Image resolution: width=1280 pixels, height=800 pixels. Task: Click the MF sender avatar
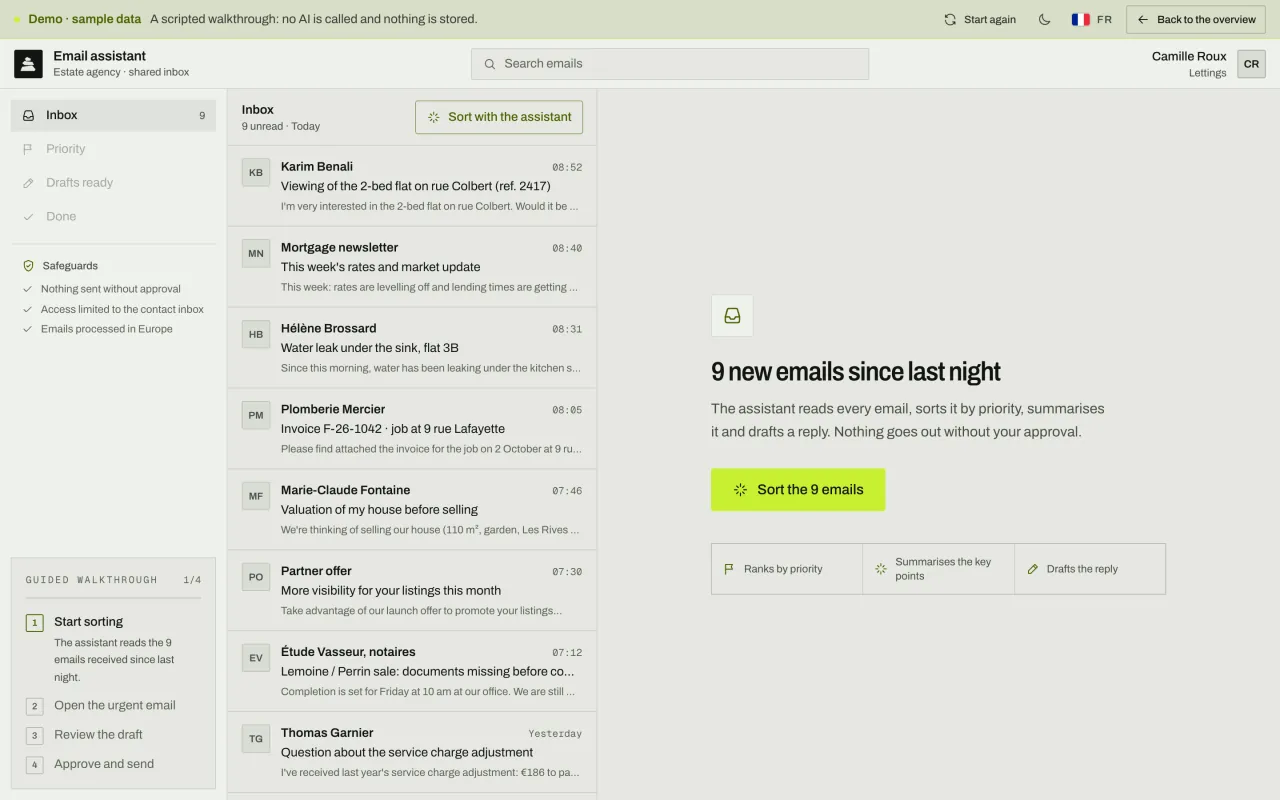[x=256, y=496]
